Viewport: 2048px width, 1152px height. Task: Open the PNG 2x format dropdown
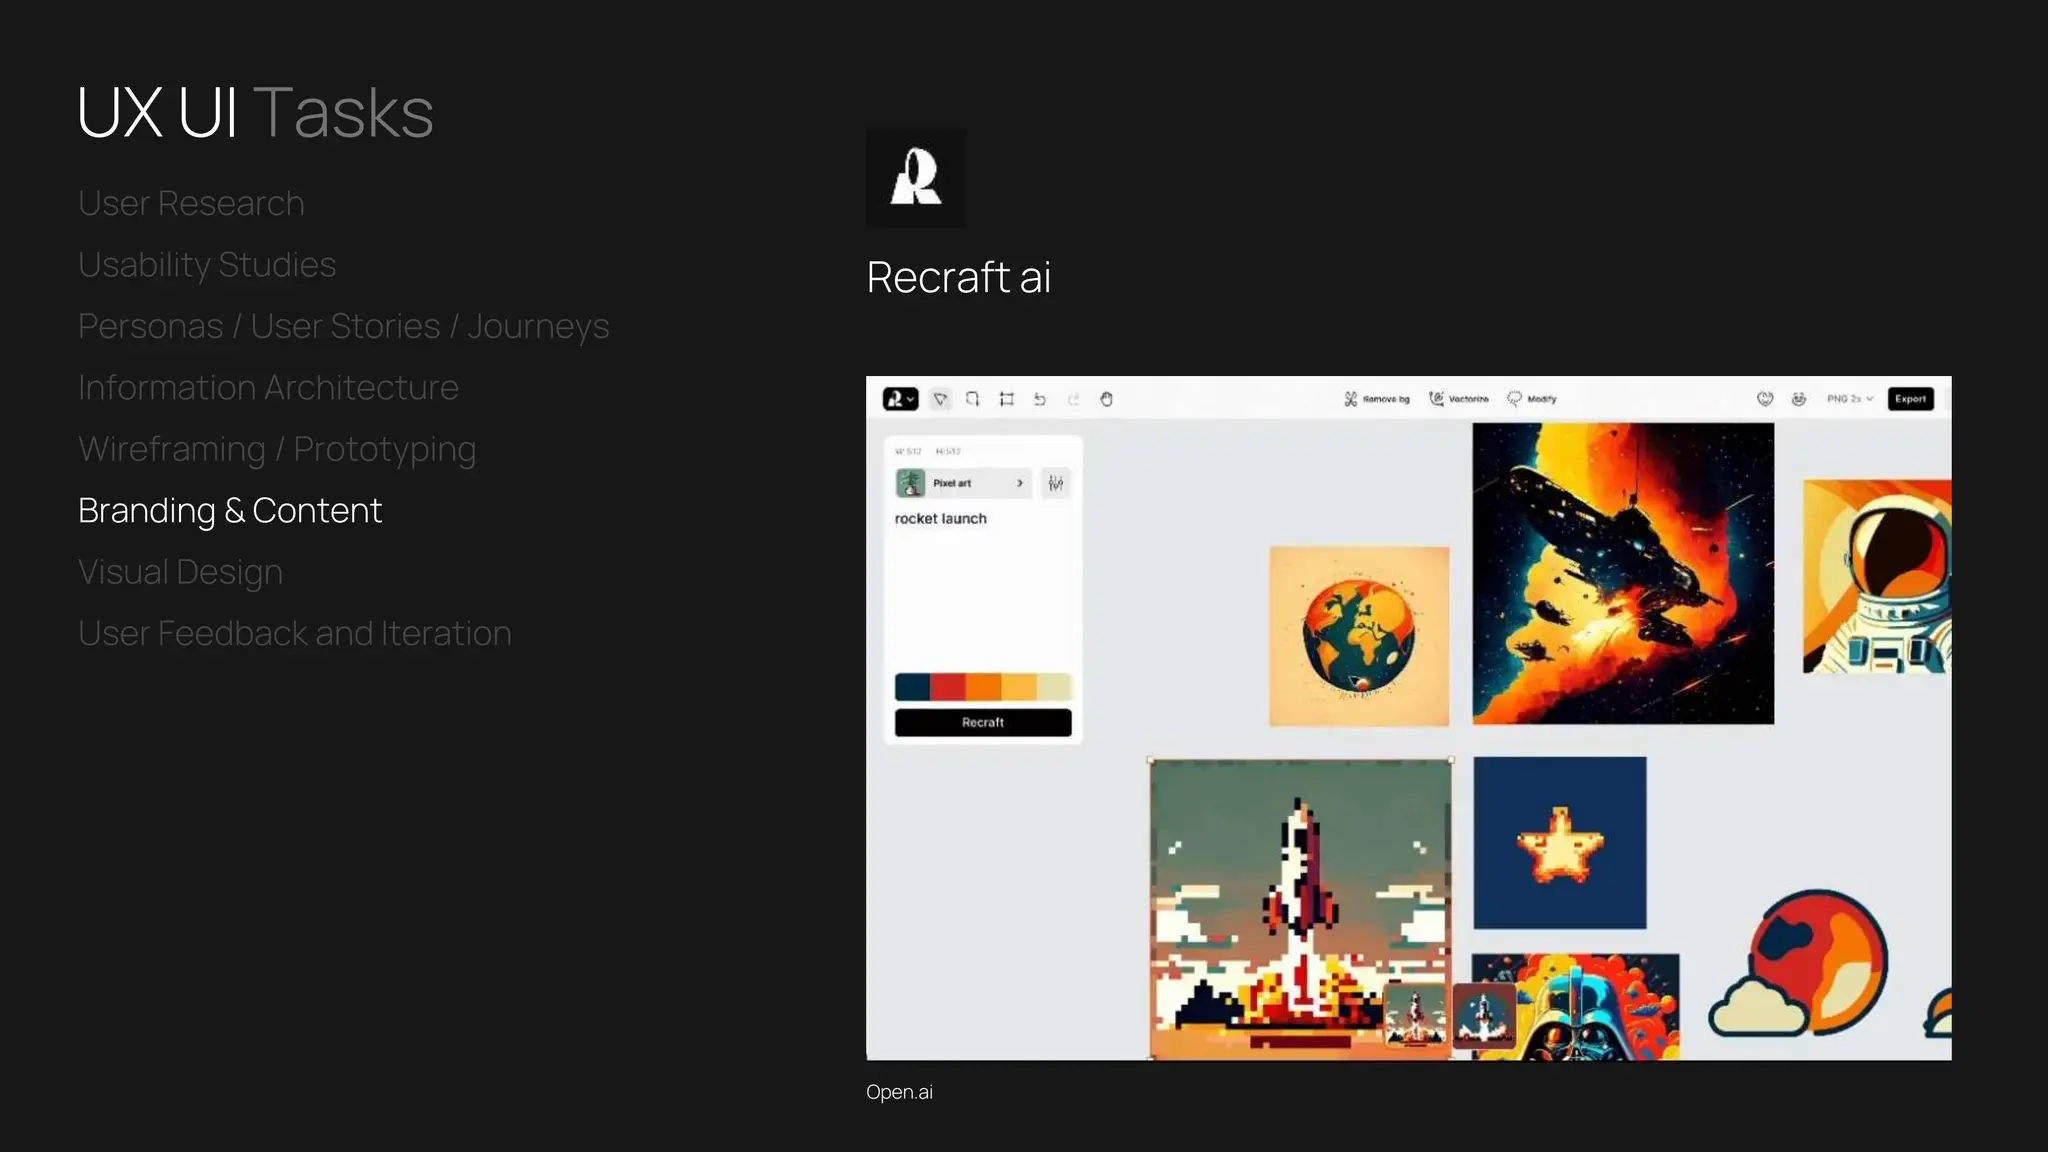(1850, 399)
